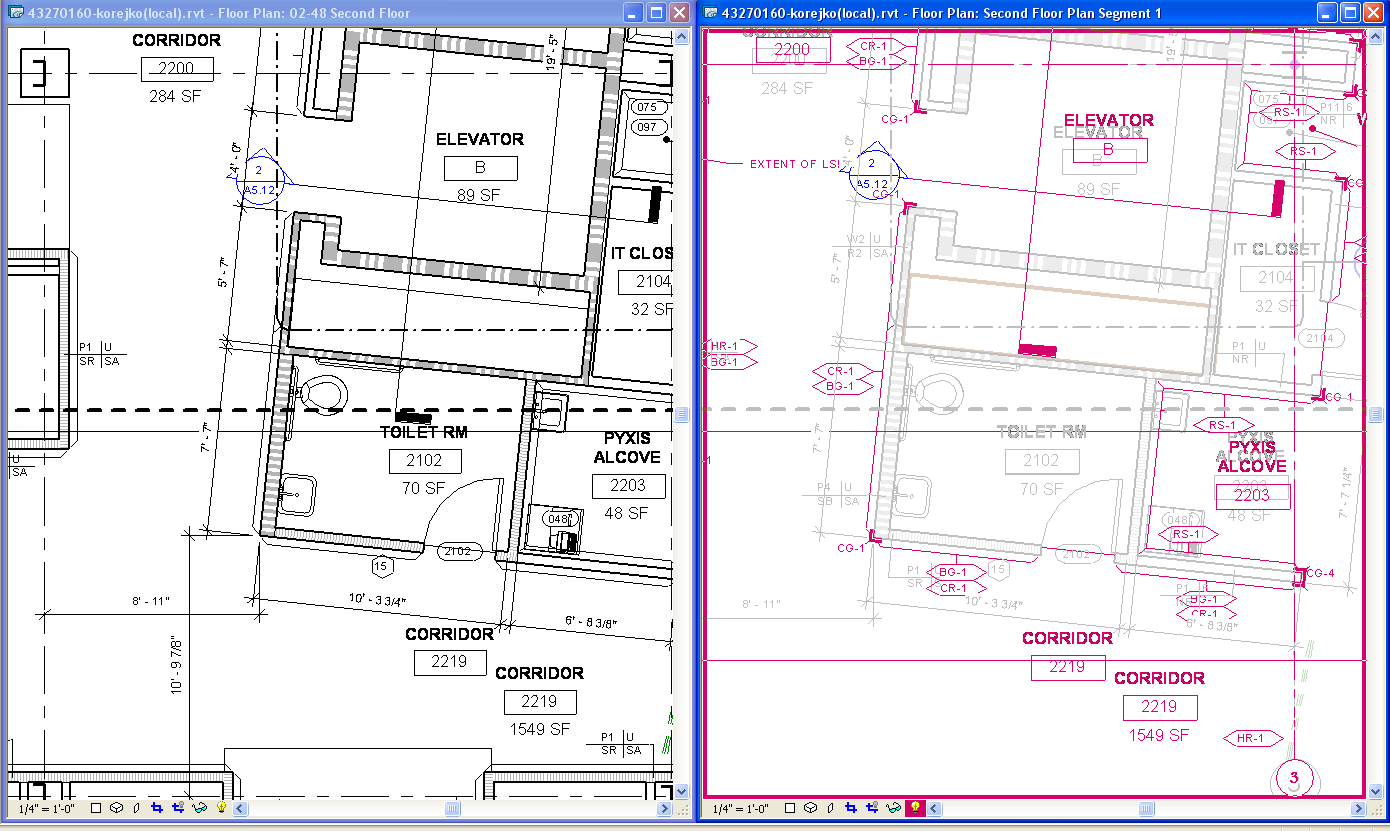The height and width of the screenshot is (831, 1390).
Task: Select magenta 2203 room tag in Segment 1 window
Action: point(1252,495)
